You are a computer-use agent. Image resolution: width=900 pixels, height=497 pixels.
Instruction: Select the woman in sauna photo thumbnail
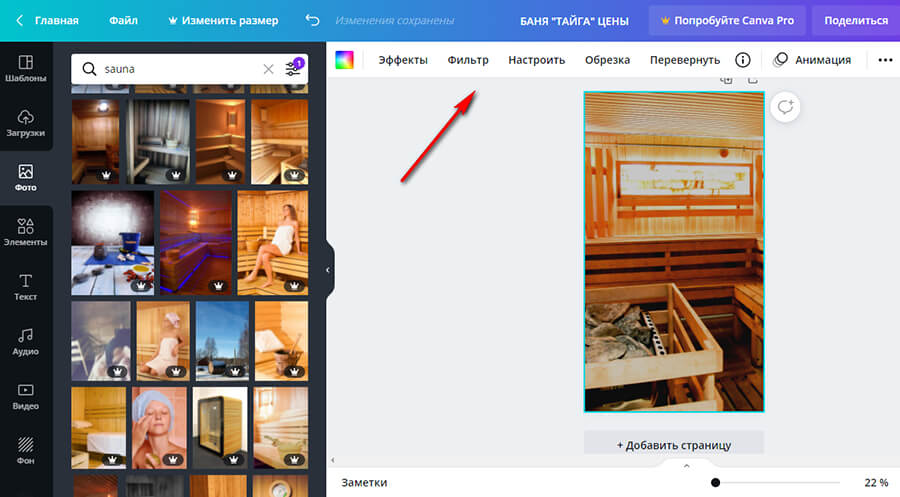pos(272,243)
